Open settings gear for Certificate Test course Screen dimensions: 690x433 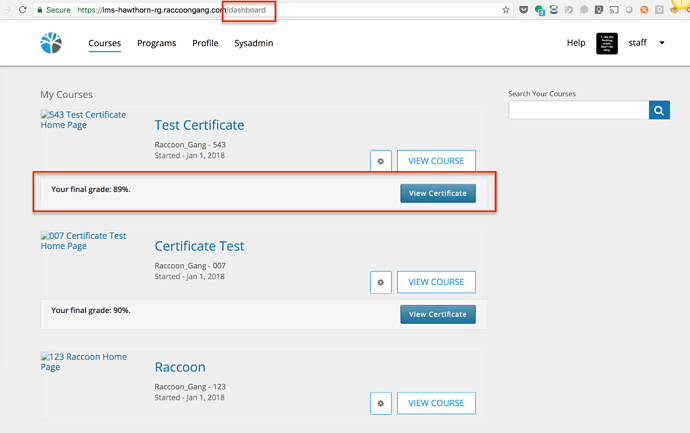tap(380, 282)
